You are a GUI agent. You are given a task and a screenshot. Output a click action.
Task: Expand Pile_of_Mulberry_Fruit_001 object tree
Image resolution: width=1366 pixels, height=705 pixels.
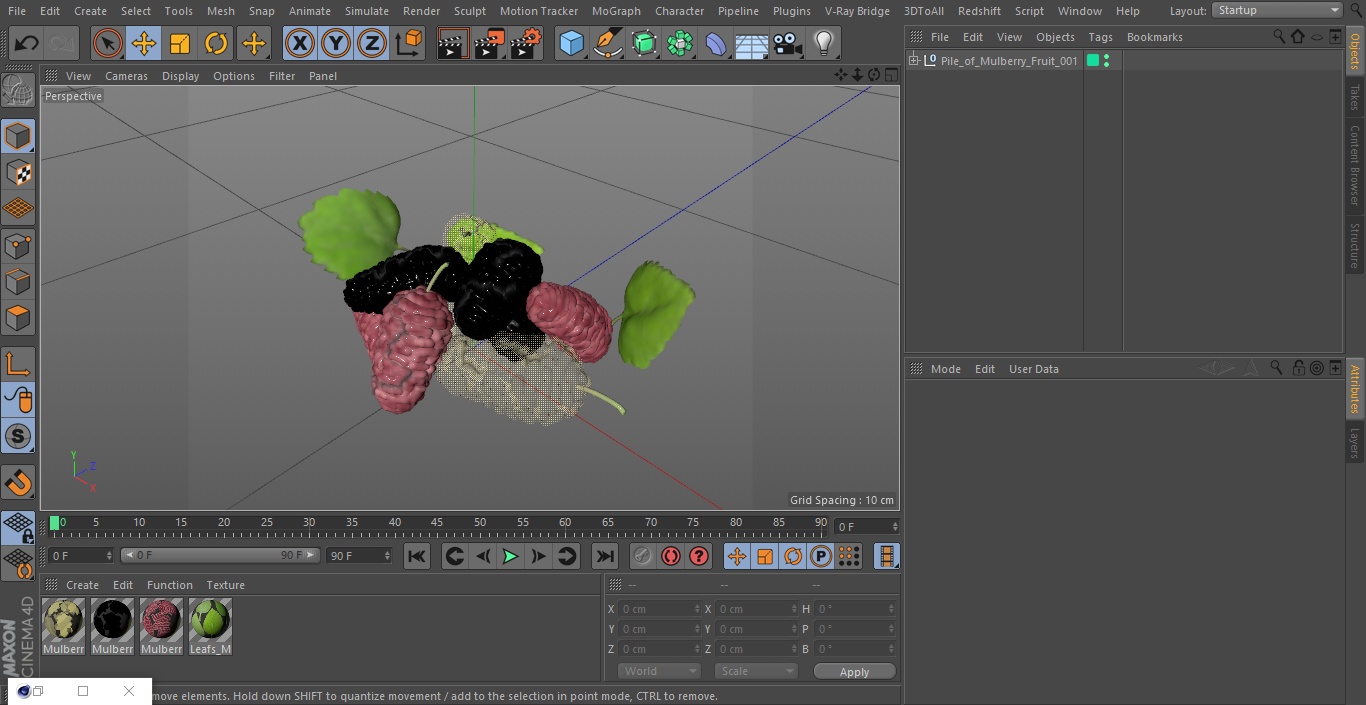pyautogui.click(x=913, y=61)
